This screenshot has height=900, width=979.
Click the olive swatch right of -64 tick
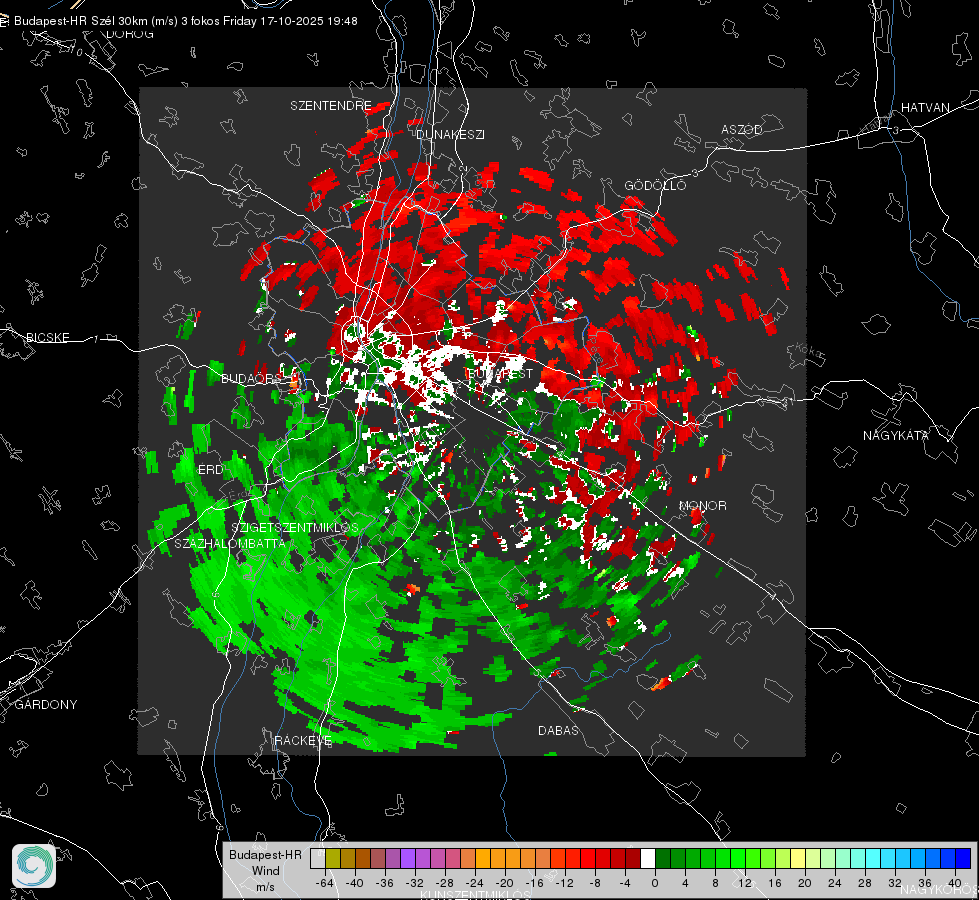pyautogui.click(x=333, y=858)
